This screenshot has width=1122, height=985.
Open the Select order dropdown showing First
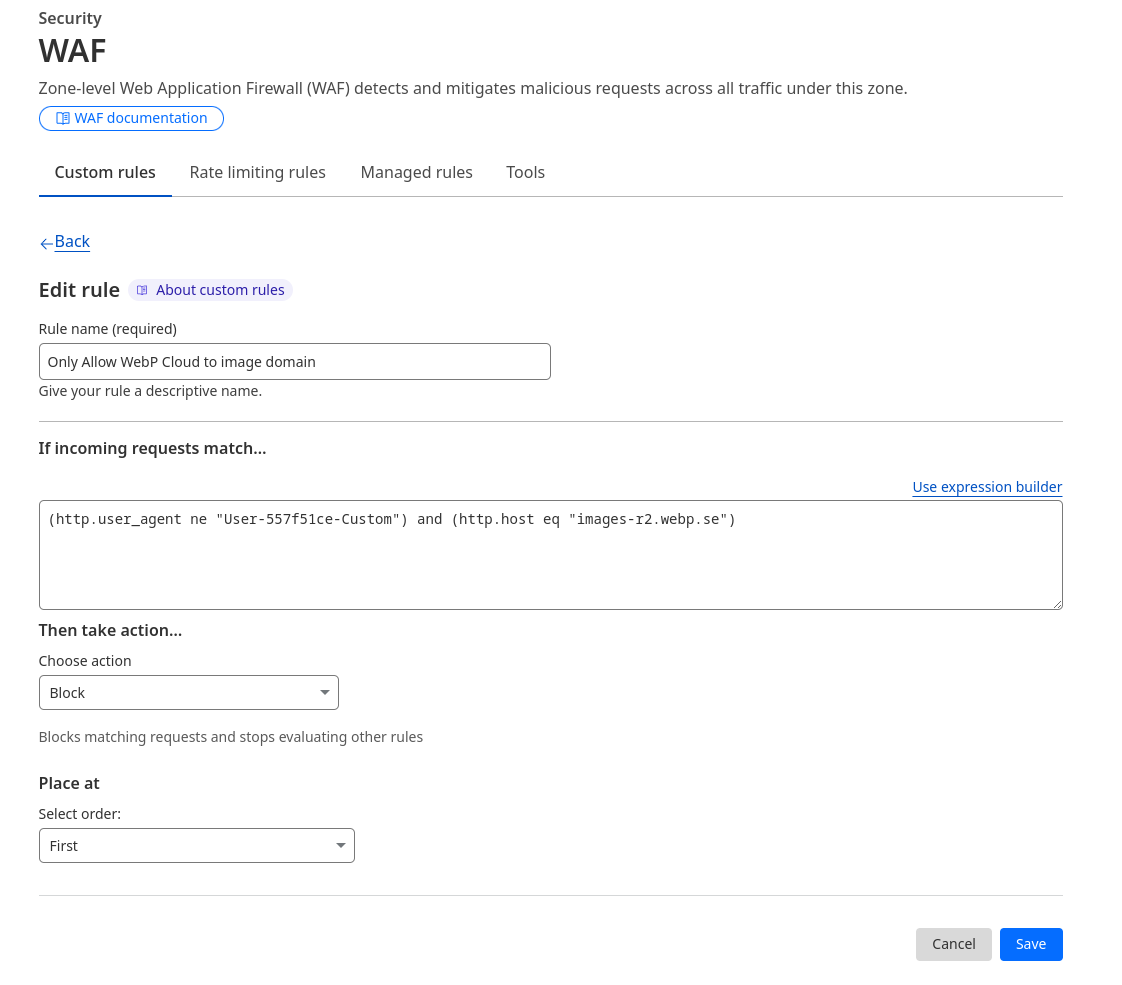tap(197, 846)
